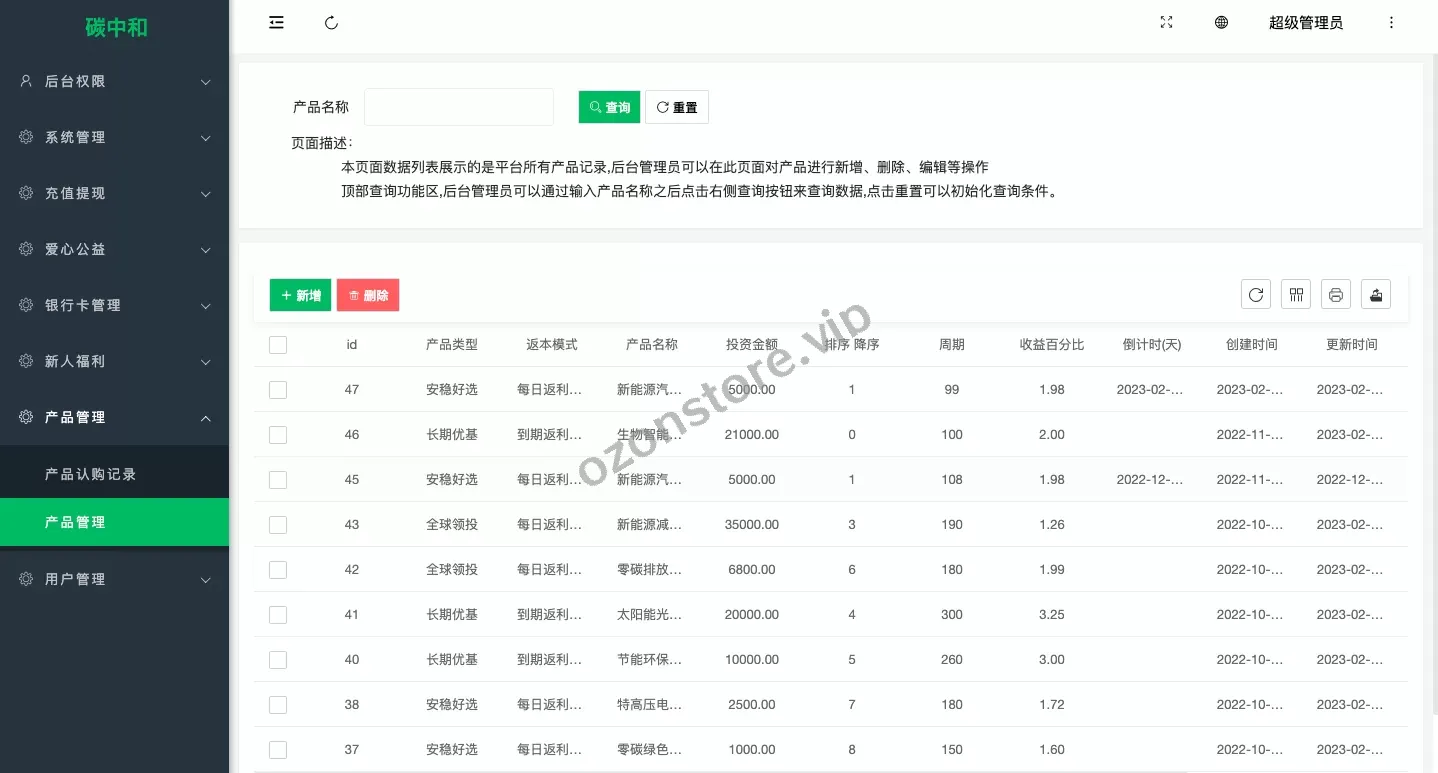Click the green 查询 search button
Image resolution: width=1438 pixels, height=773 pixels.
coord(609,107)
